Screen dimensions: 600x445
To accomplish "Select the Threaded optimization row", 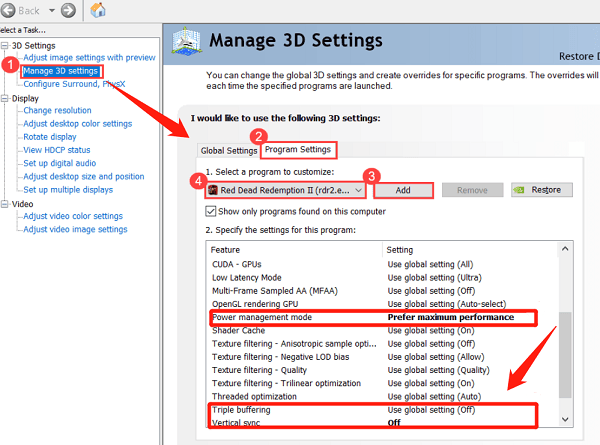I will coord(382,396).
